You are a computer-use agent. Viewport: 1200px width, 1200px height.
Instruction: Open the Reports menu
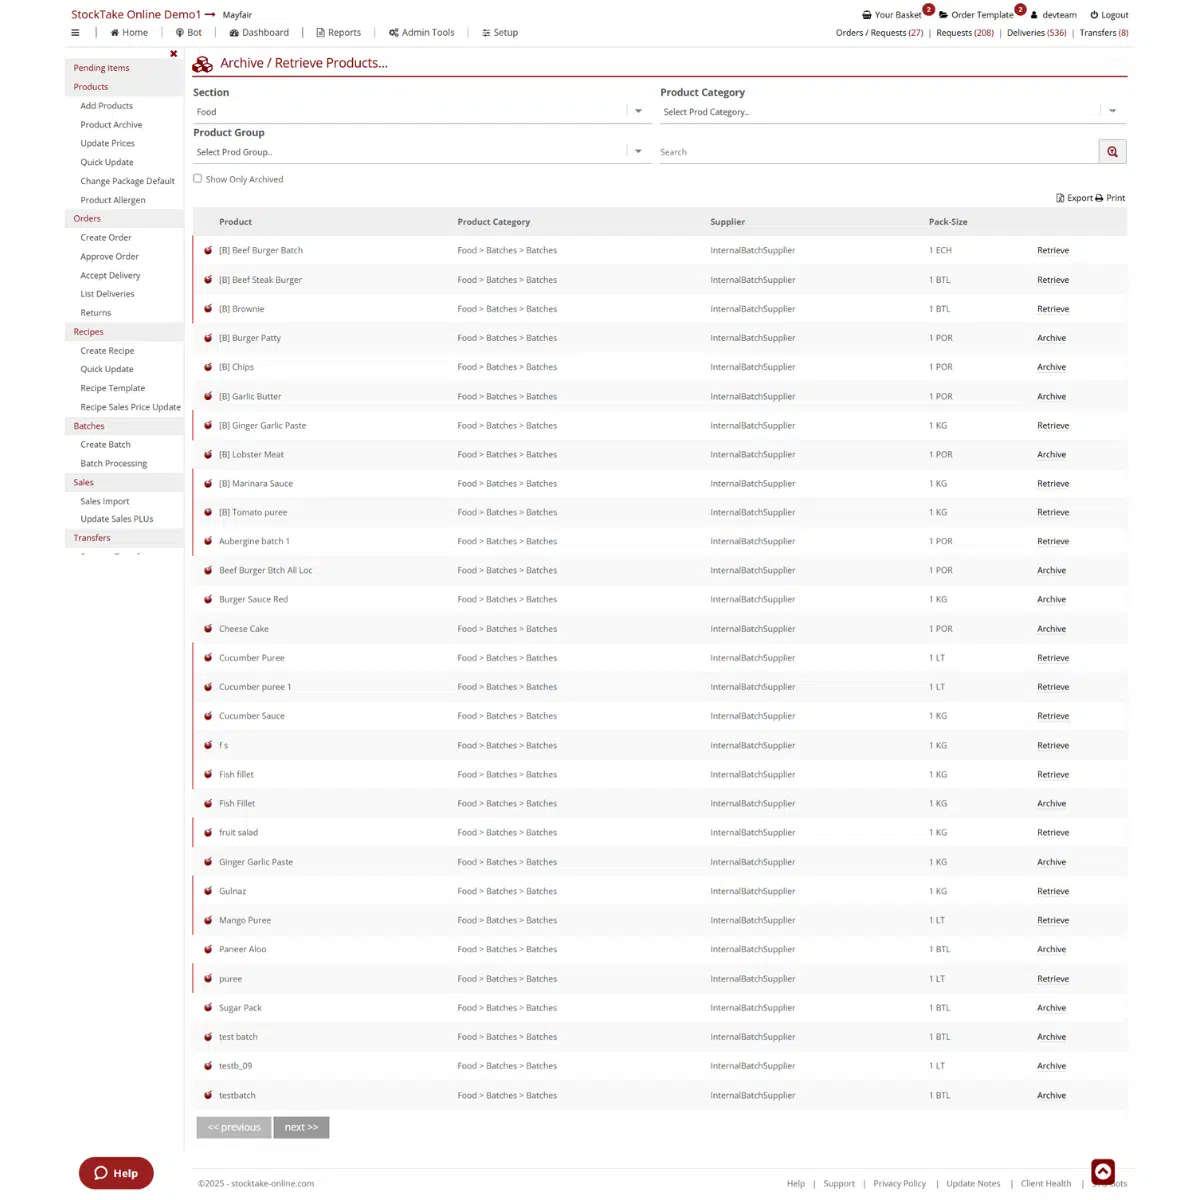pos(338,33)
